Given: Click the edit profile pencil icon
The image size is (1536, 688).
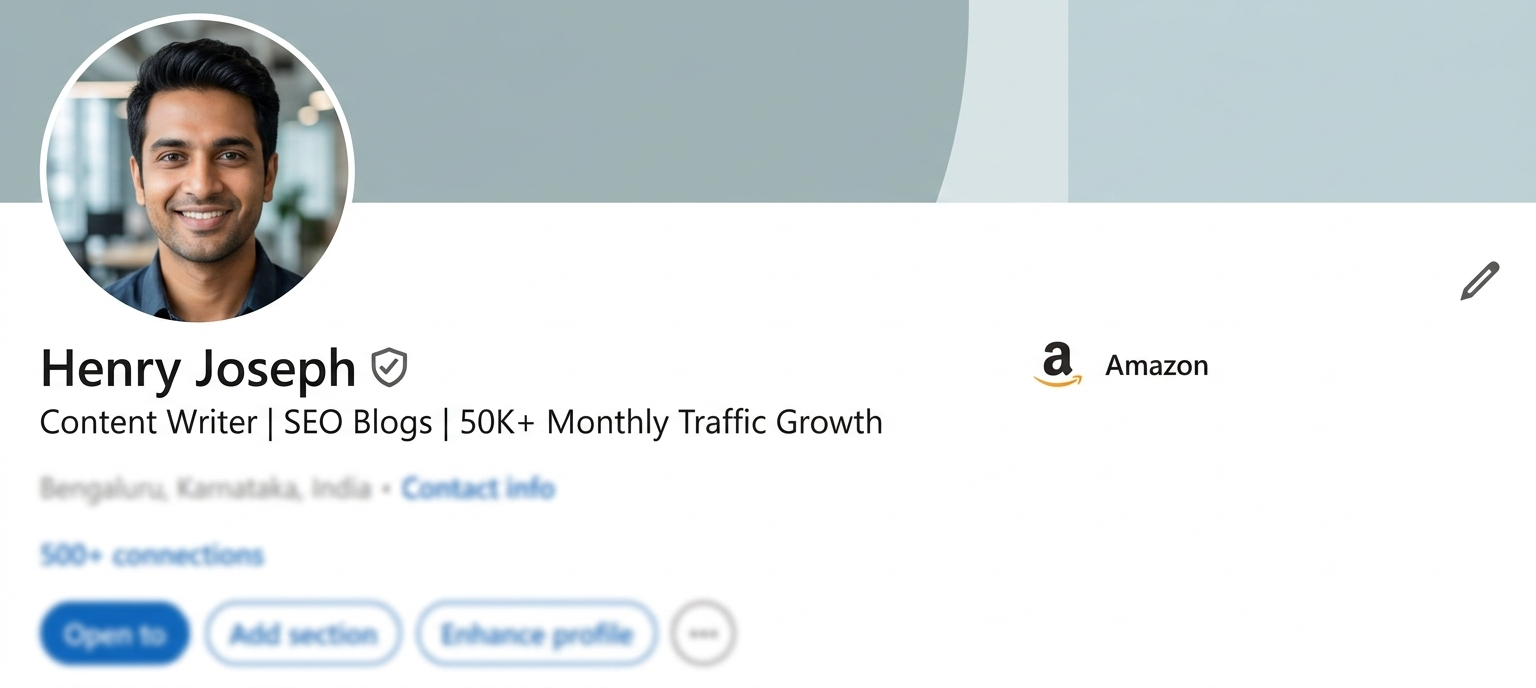Looking at the screenshot, I should pyautogui.click(x=1479, y=281).
